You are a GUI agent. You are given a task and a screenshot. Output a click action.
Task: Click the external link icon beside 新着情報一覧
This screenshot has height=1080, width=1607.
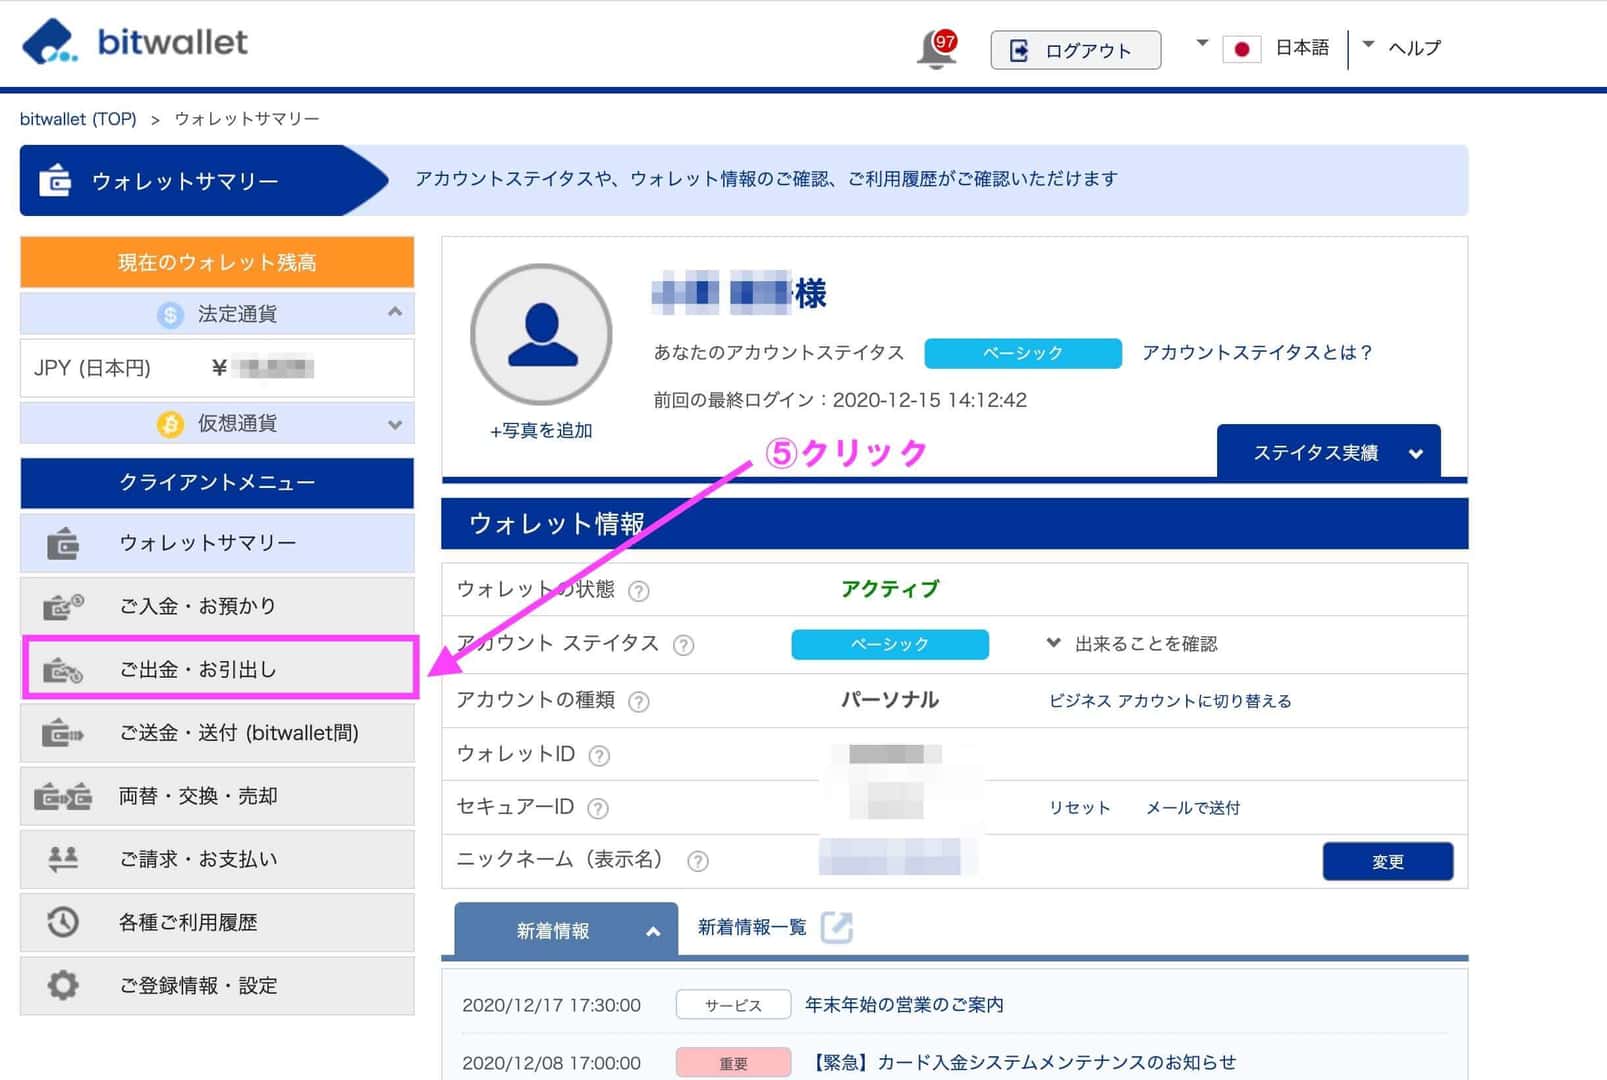point(836,928)
